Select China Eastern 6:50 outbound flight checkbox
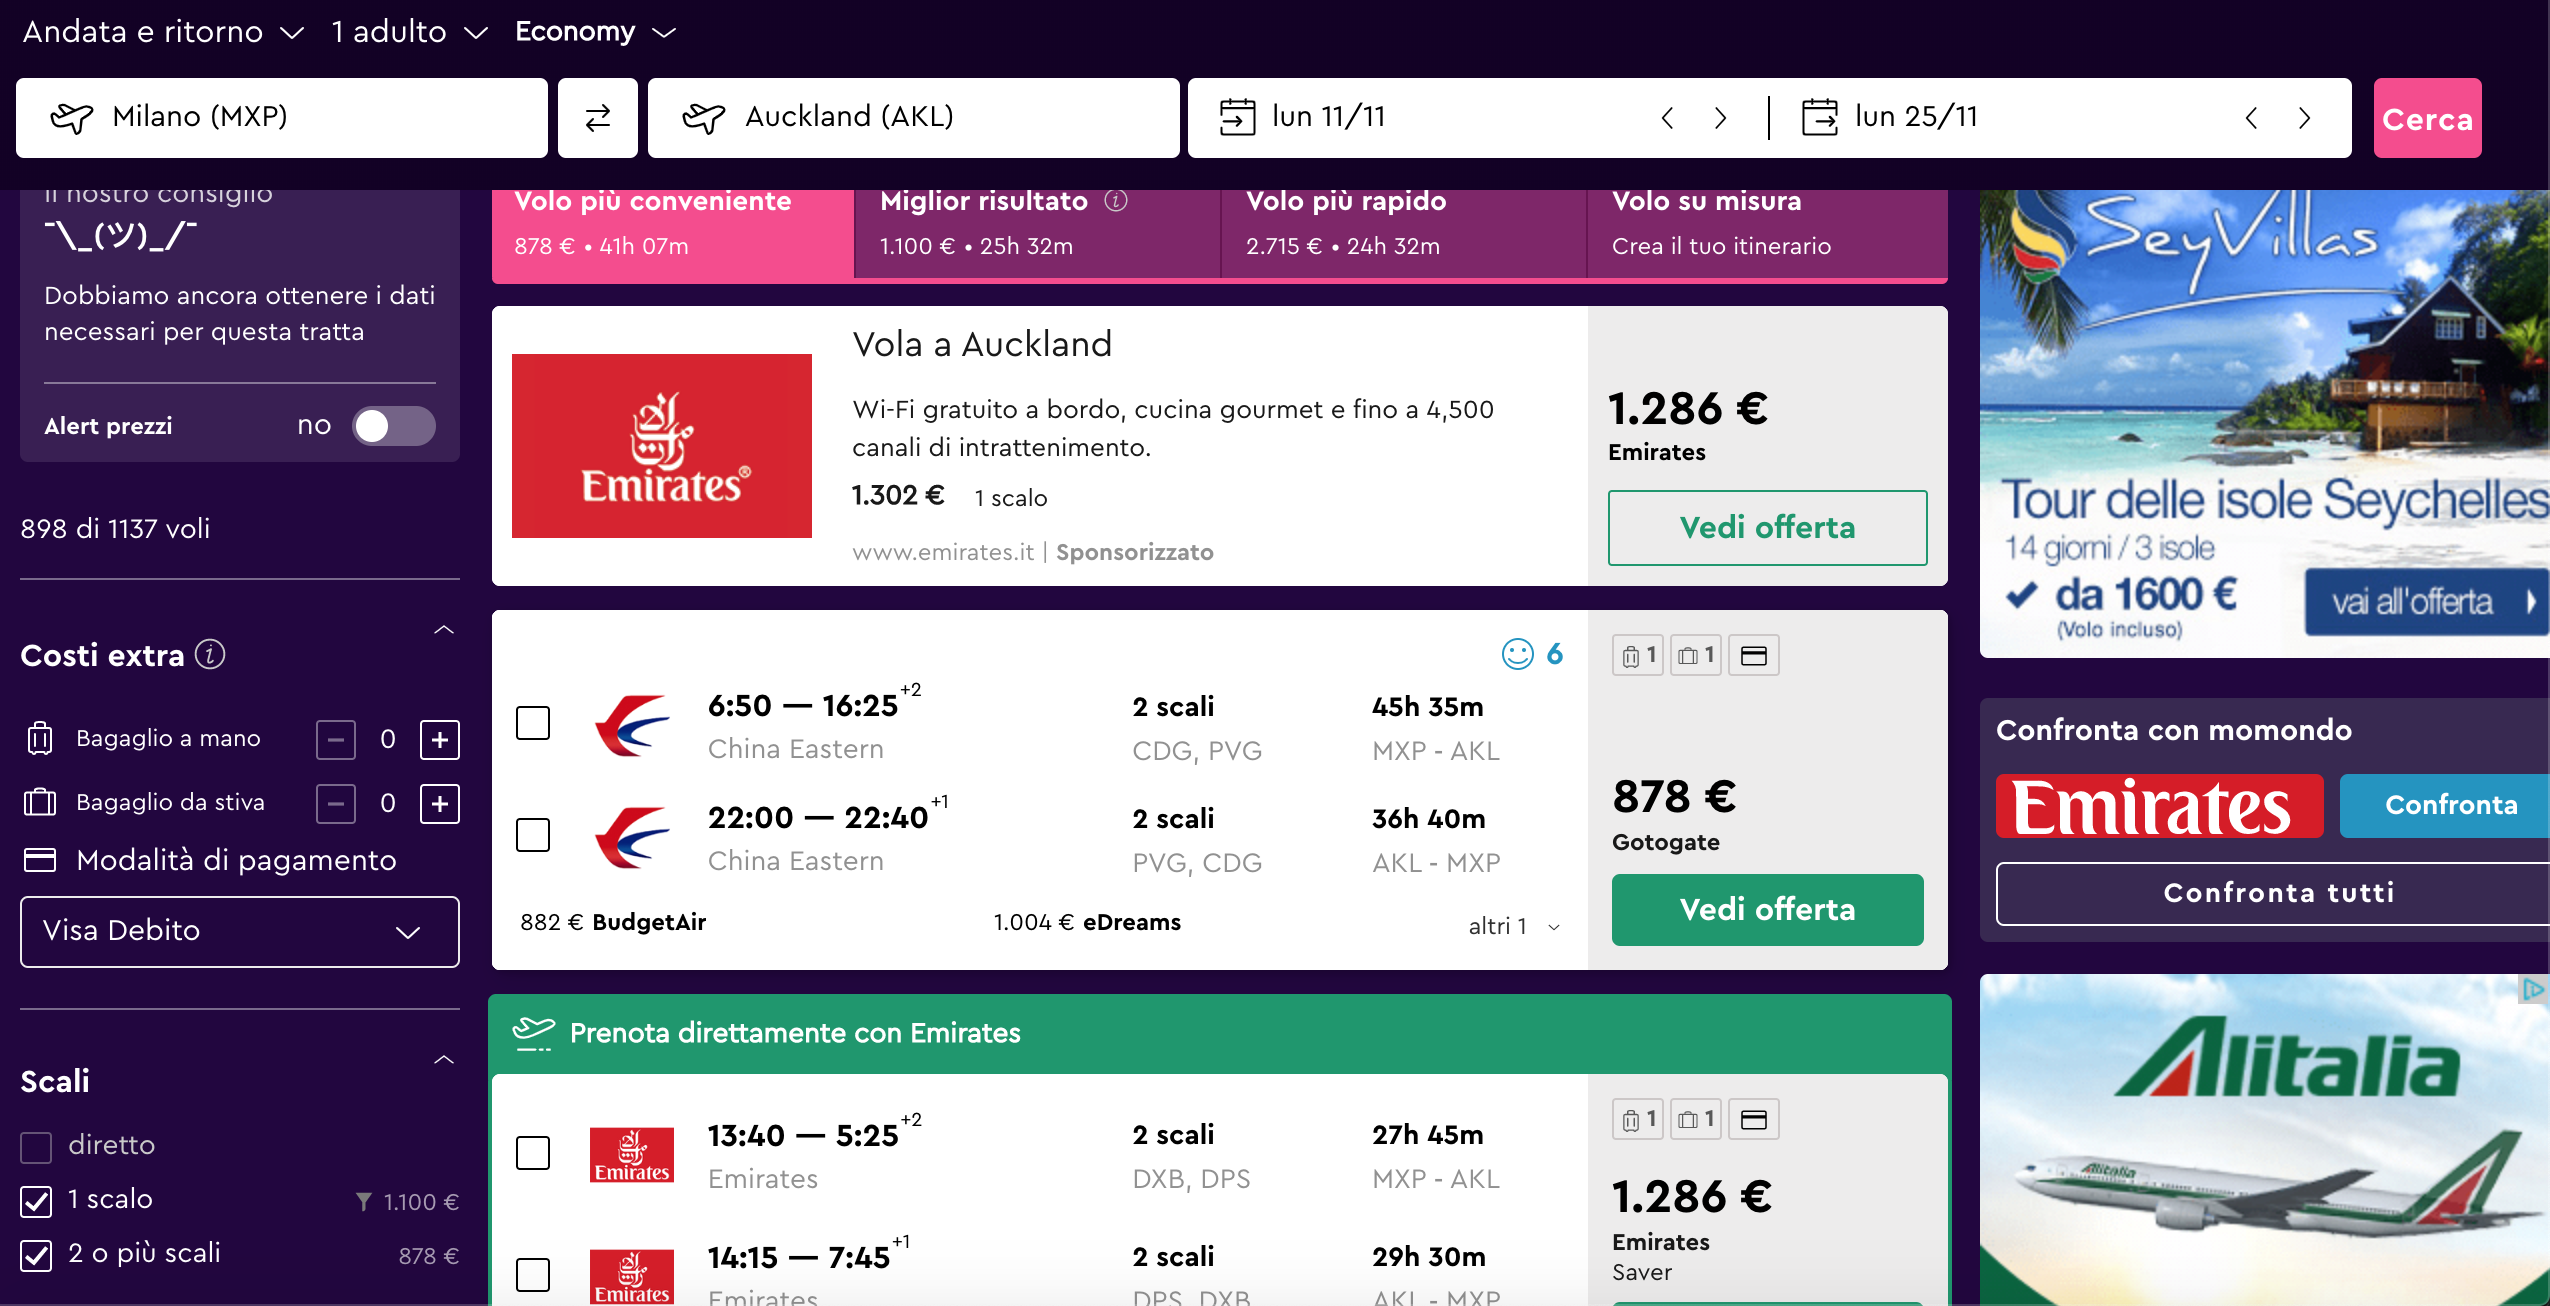This screenshot has height=1306, width=2550. click(533, 722)
